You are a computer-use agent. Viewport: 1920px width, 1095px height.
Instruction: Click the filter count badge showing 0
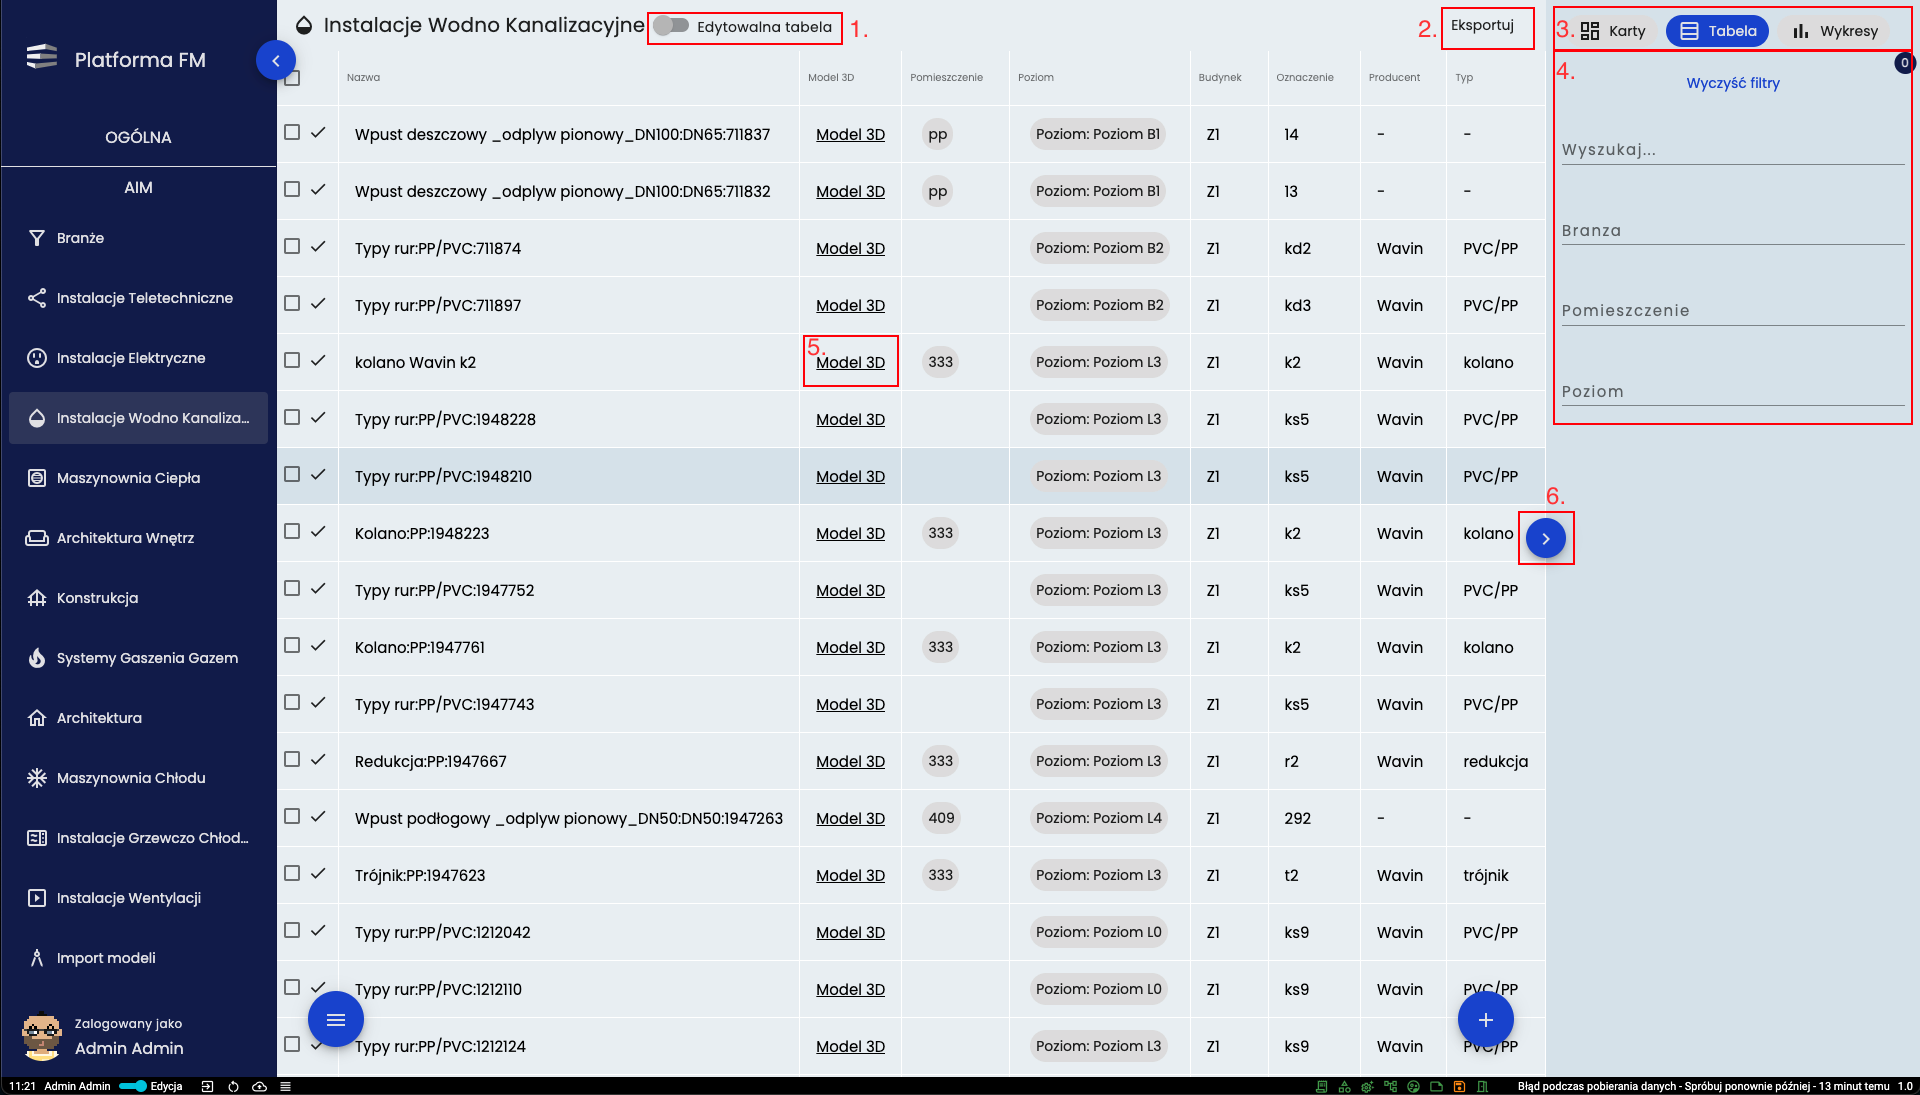coord(1904,63)
